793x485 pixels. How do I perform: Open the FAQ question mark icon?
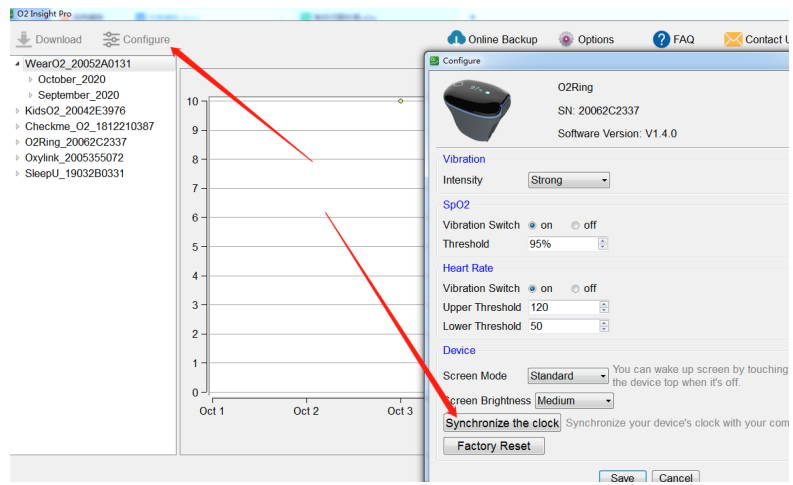661,39
